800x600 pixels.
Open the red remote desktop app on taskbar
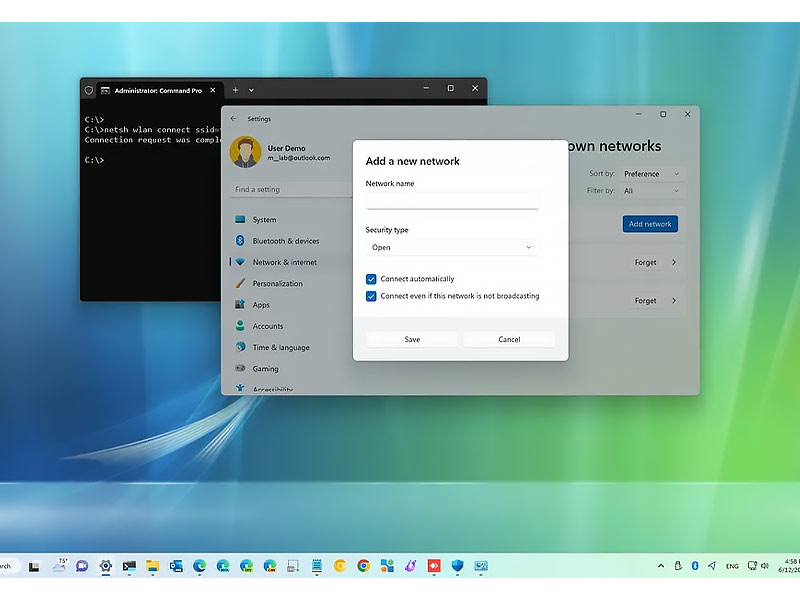434,566
